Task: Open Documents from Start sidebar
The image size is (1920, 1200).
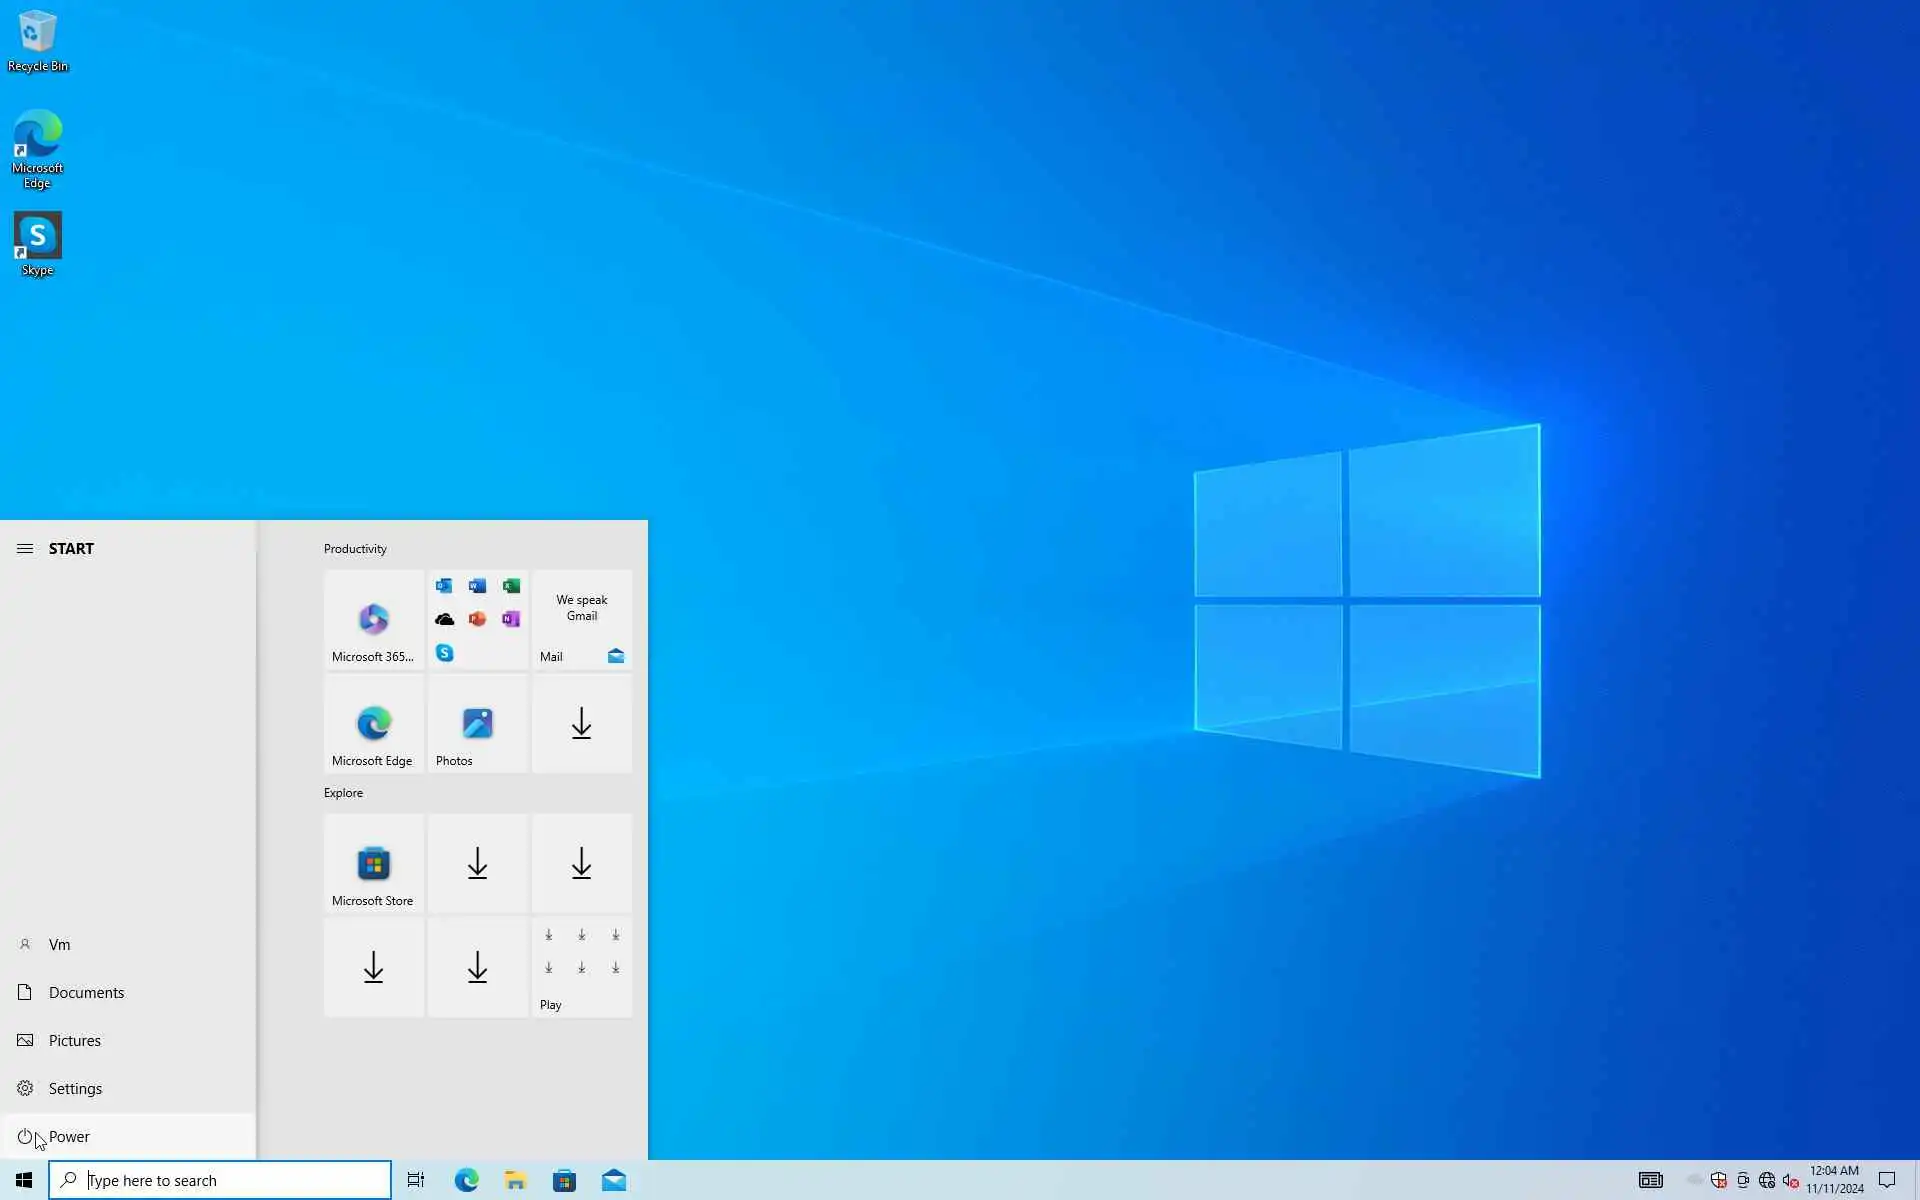Action: point(86,993)
